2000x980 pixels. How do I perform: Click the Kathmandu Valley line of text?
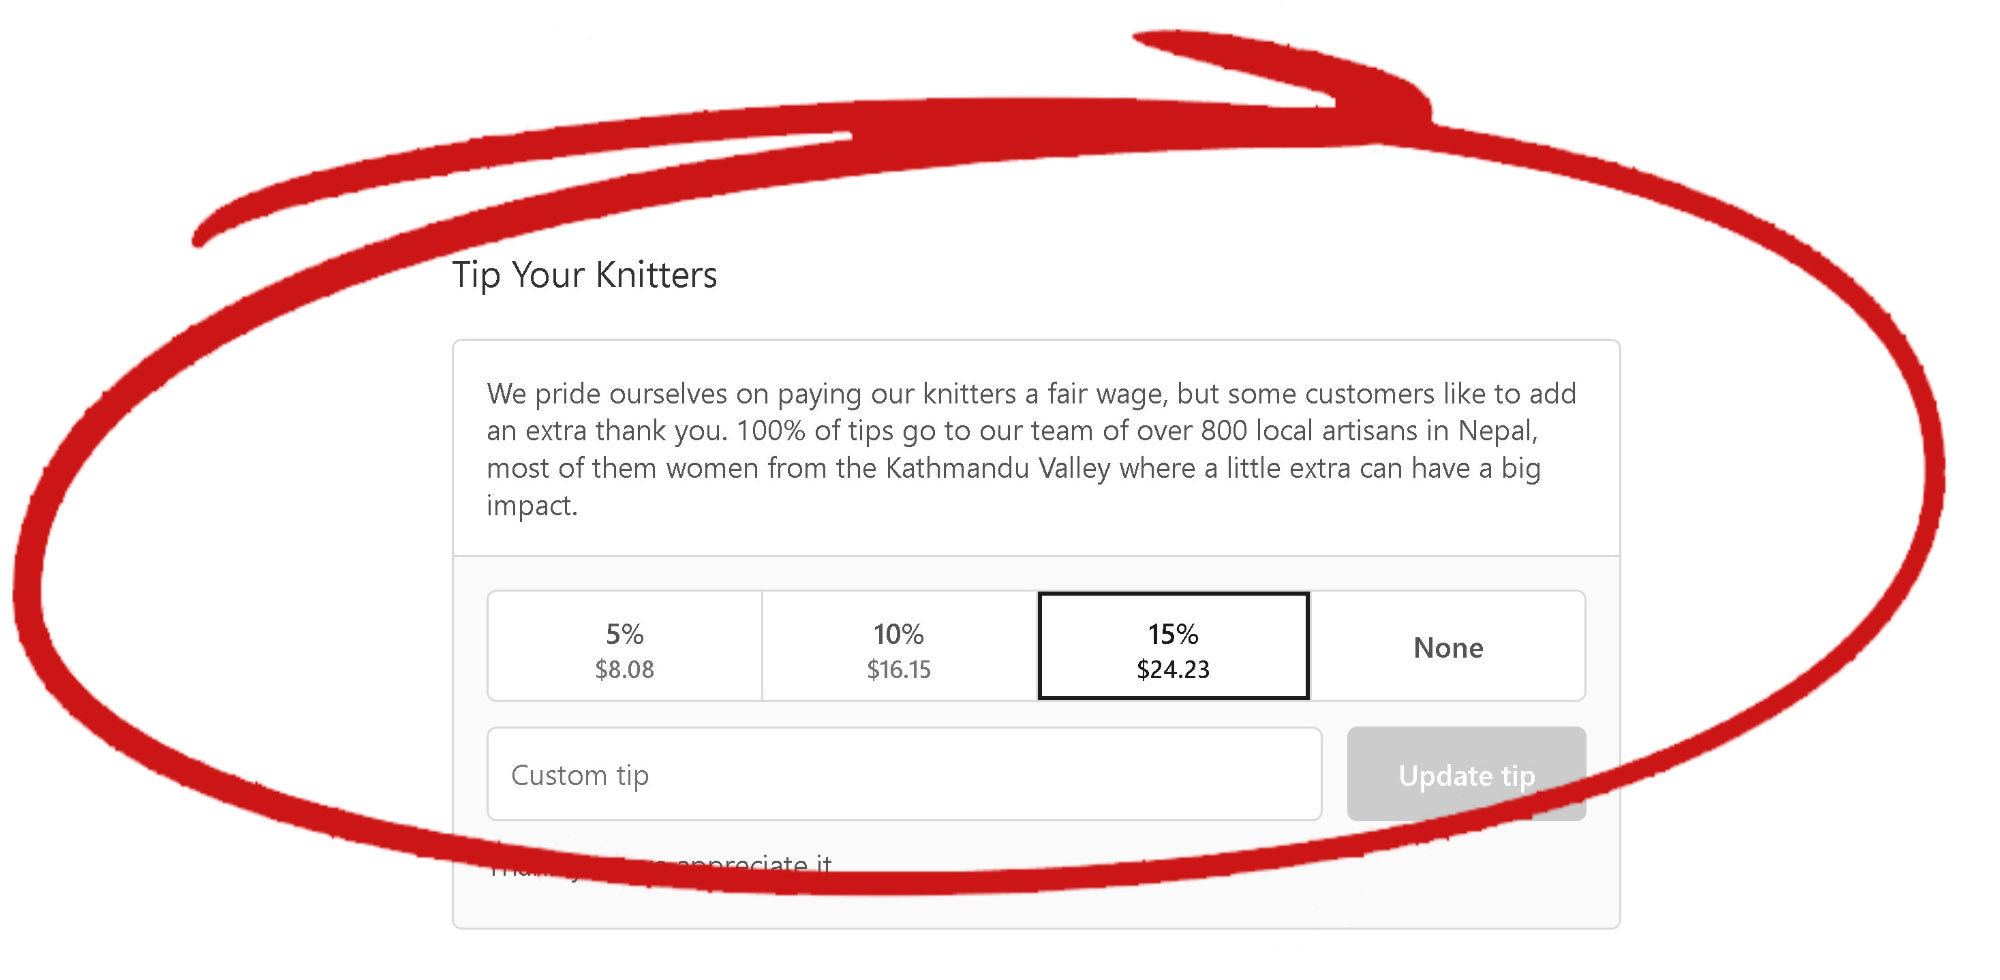(1013, 468)
